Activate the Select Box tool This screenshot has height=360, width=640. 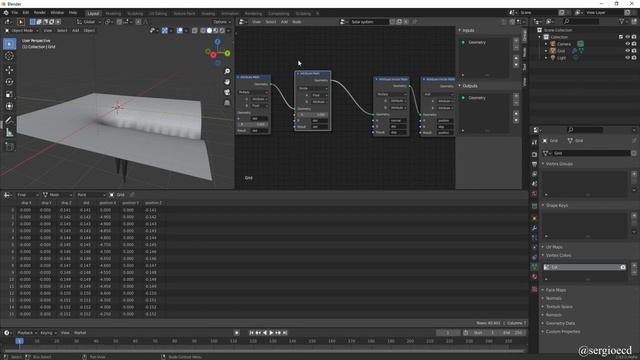coord(9,44)
